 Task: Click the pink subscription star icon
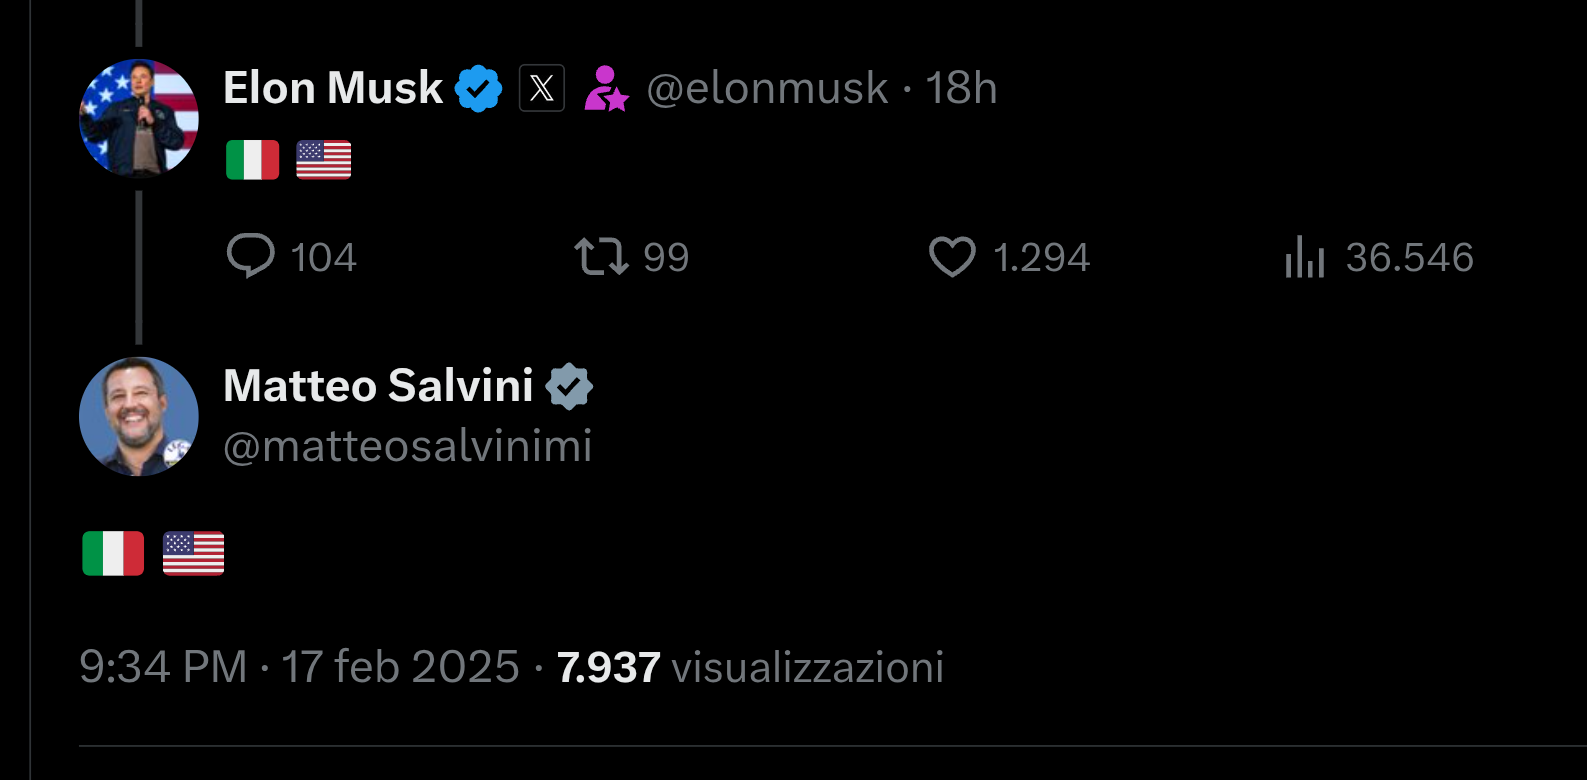click(x=607, y=88)
